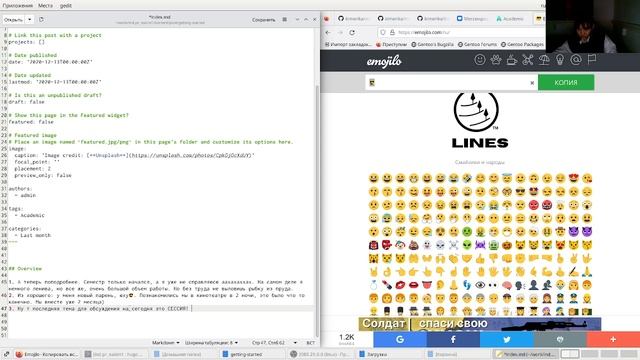Open the objects light bulb category icon
This screenshot has height=360, width=640.
pos(560,60)
